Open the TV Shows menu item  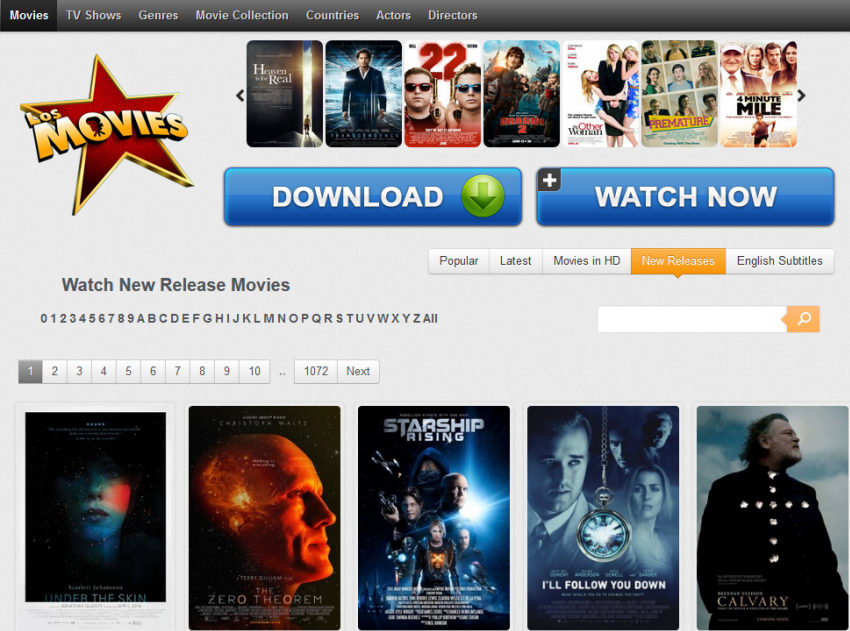click(x=93, y=15)
